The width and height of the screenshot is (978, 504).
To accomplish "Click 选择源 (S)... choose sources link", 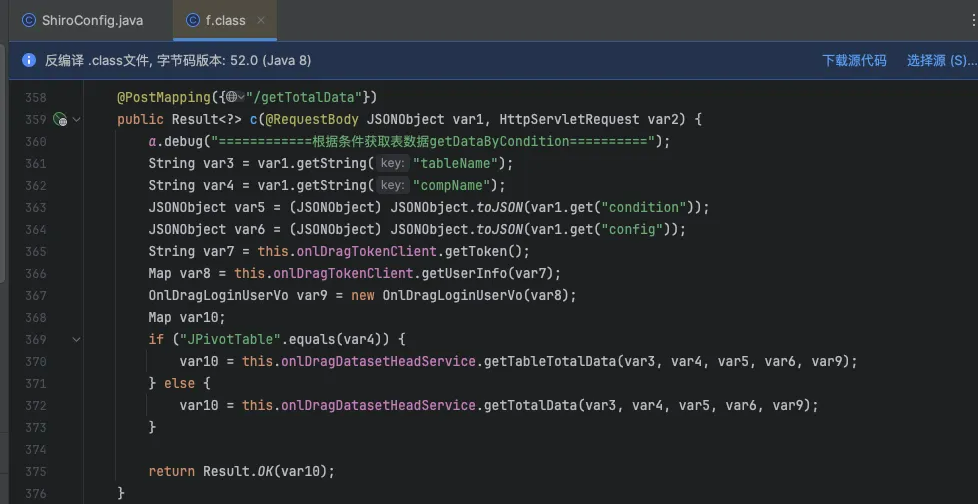I will click(941, 60).
